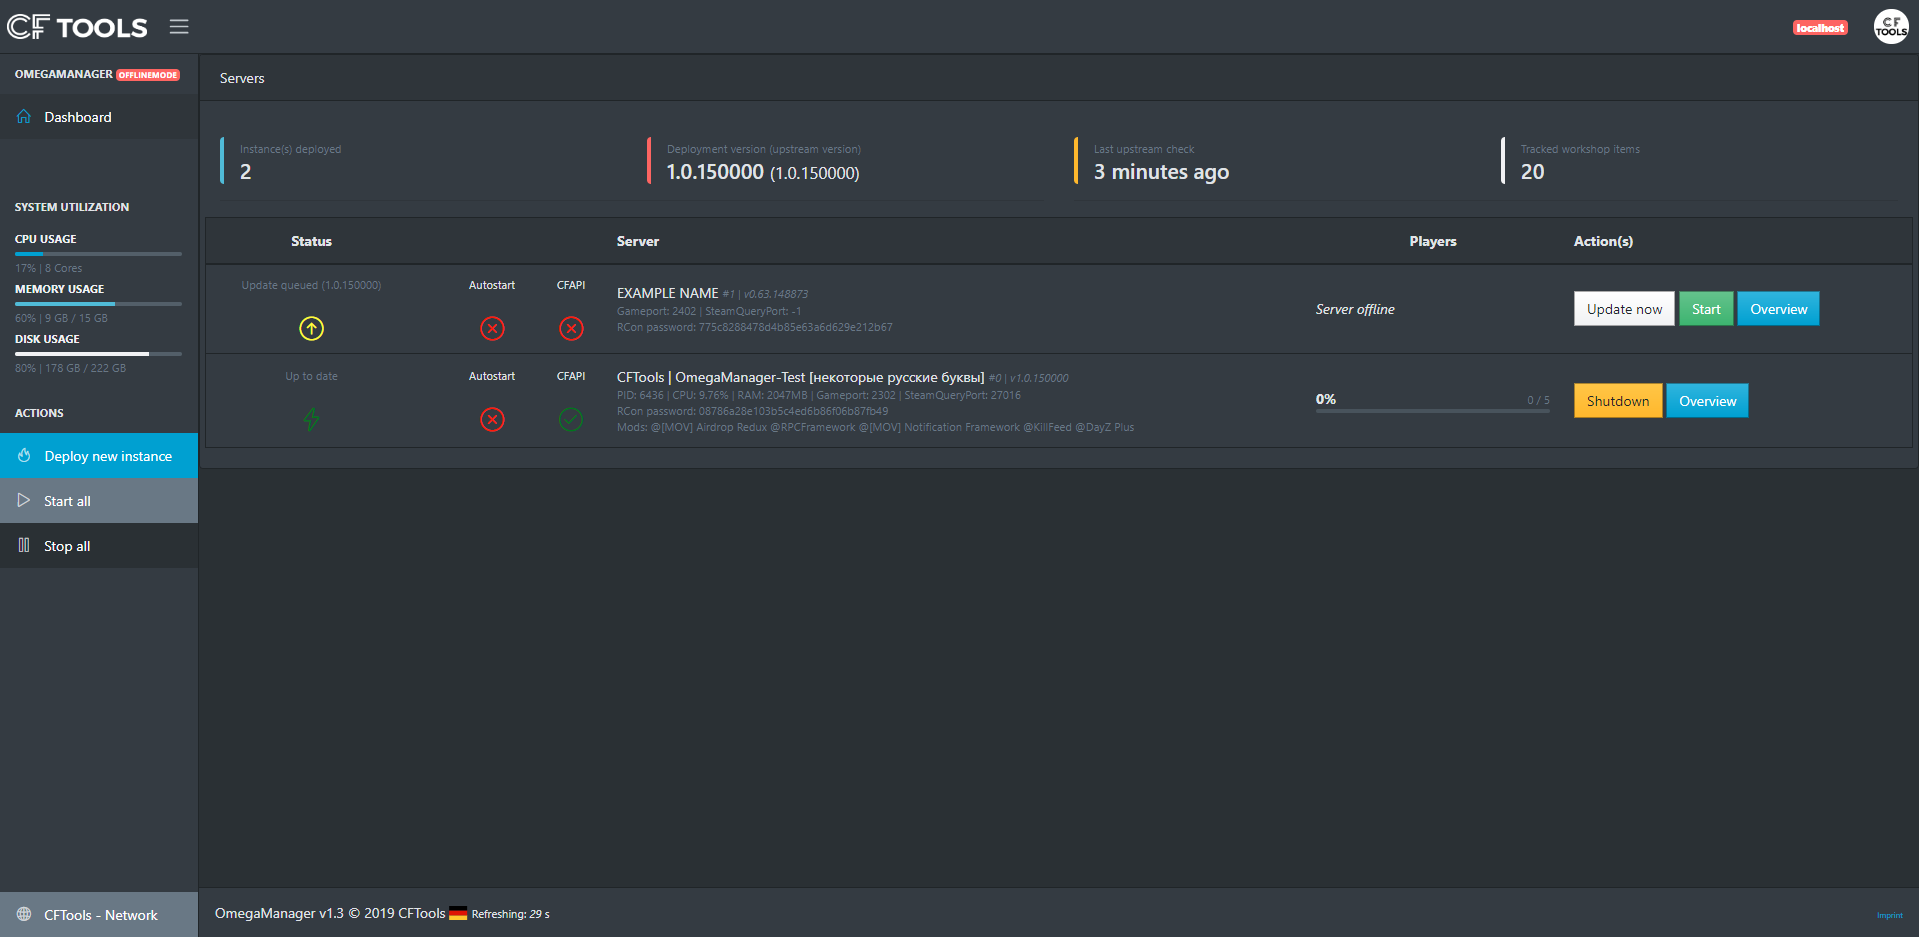Click the CF Tools round profile avatar
Image resolution: width=1919 pixels, height=937 pixels.
pos(1890,27)
